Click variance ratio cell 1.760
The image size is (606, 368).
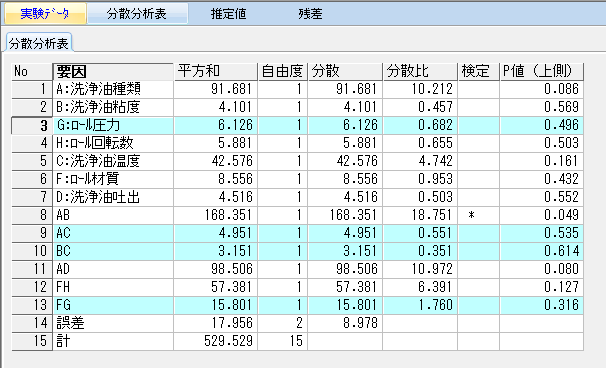[x=420, y=305]
